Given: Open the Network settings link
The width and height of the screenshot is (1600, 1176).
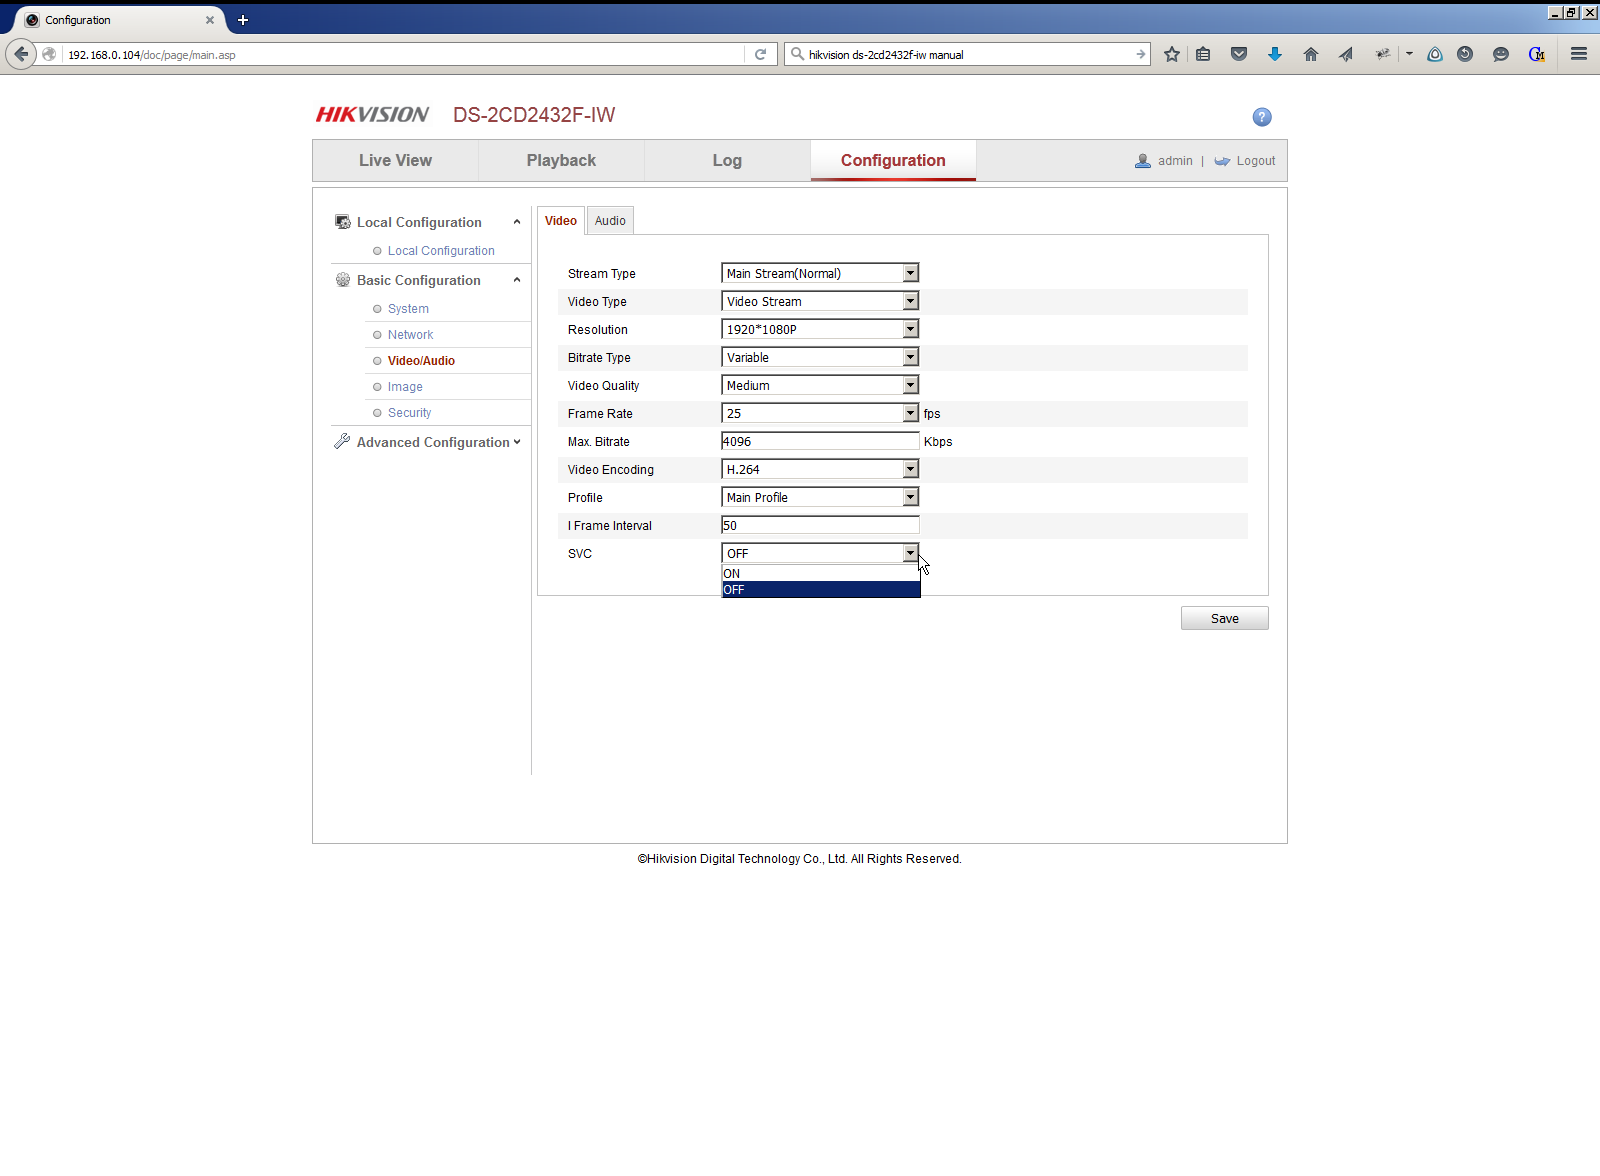Looking at the screenshot, I should point(410,335).
